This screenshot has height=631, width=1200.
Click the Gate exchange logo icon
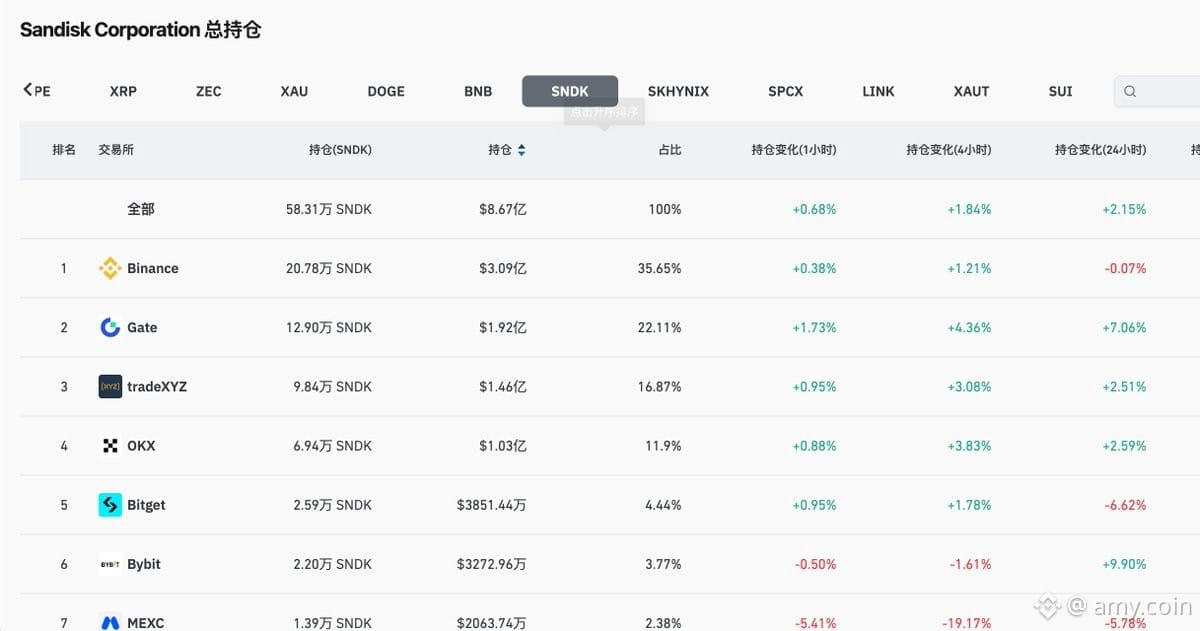(110, 327)
